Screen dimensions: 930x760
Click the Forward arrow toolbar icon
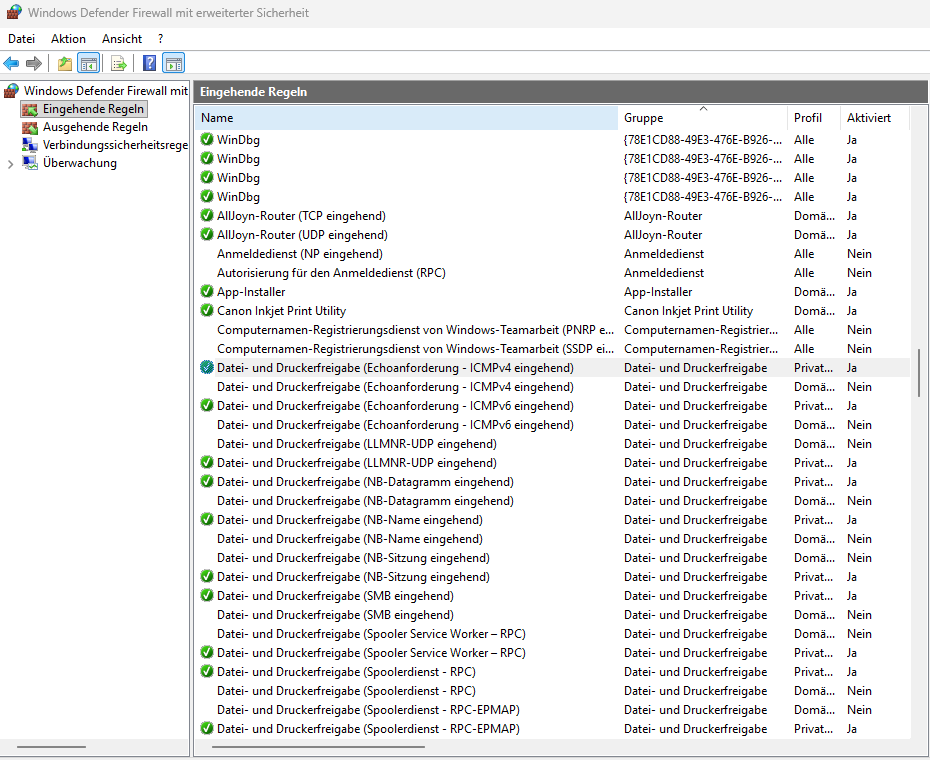pos(34,63)
